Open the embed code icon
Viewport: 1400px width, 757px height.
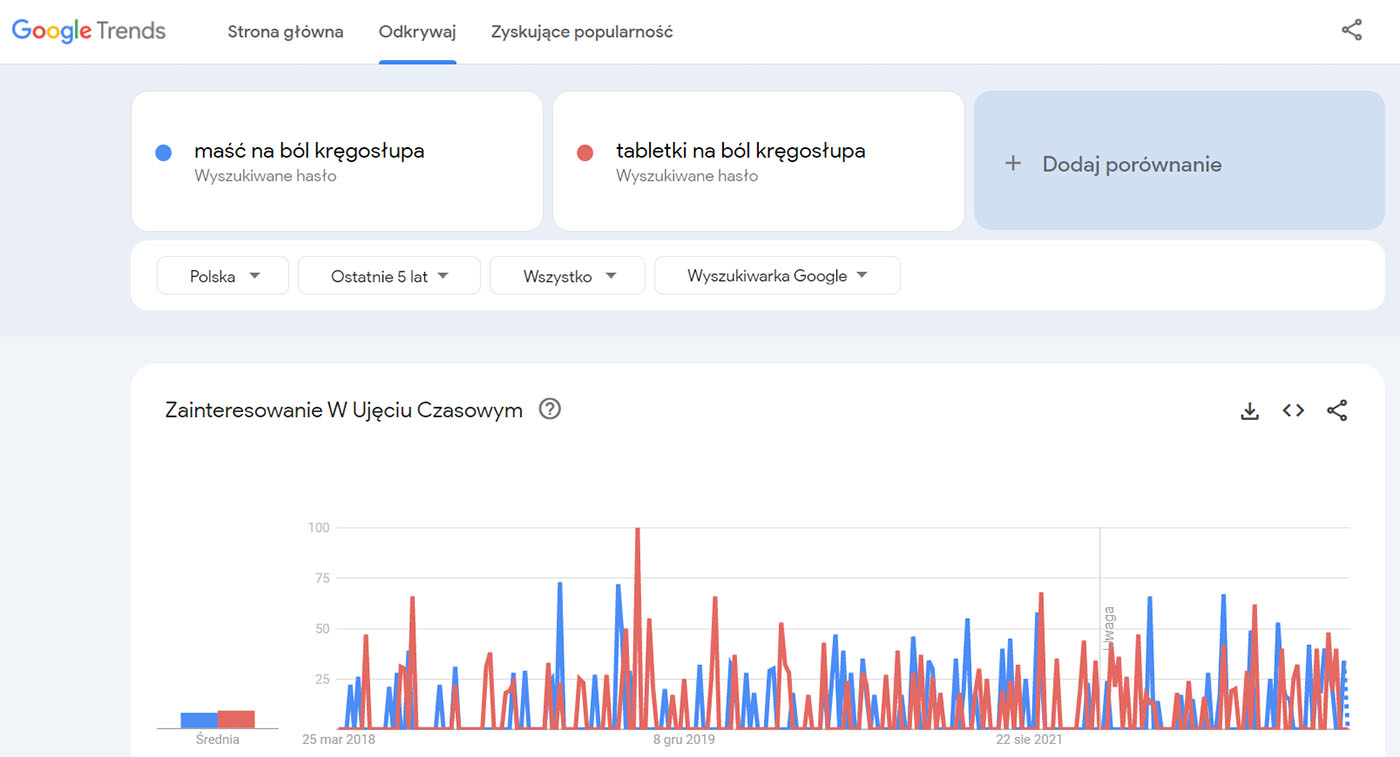click(1293, 410)
